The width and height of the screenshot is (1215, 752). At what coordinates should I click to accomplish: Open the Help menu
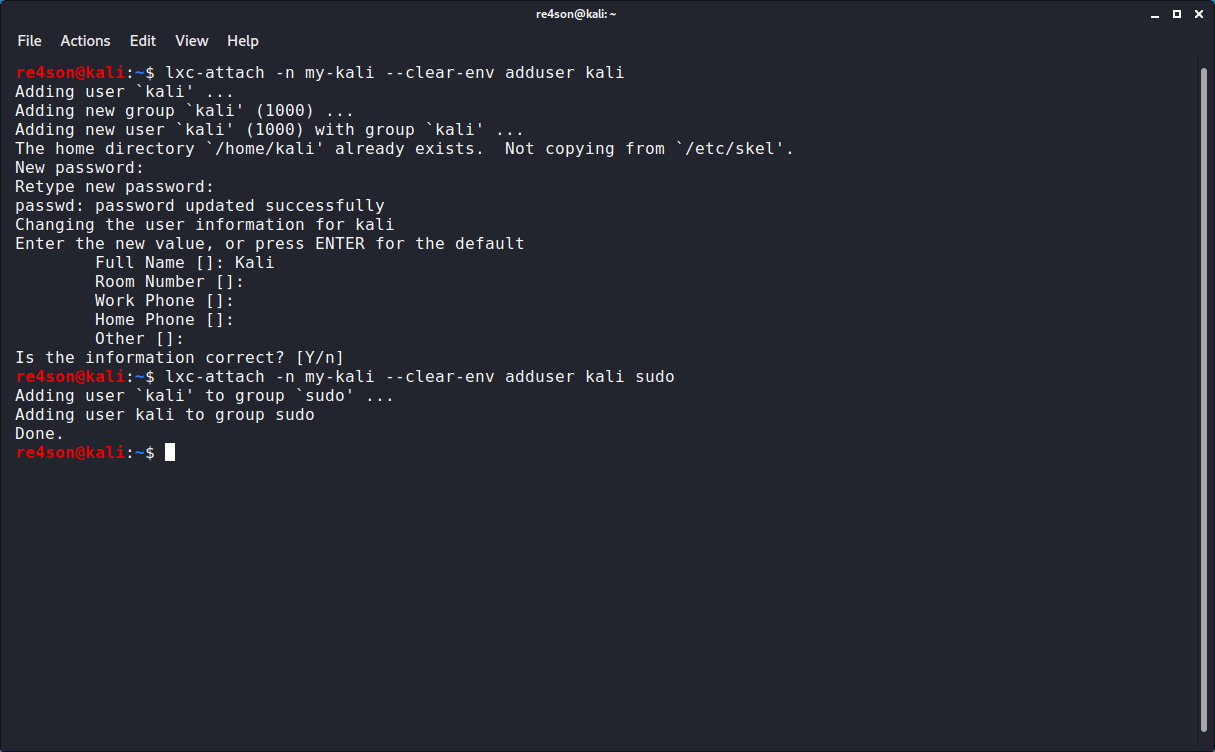pos(243,41)
